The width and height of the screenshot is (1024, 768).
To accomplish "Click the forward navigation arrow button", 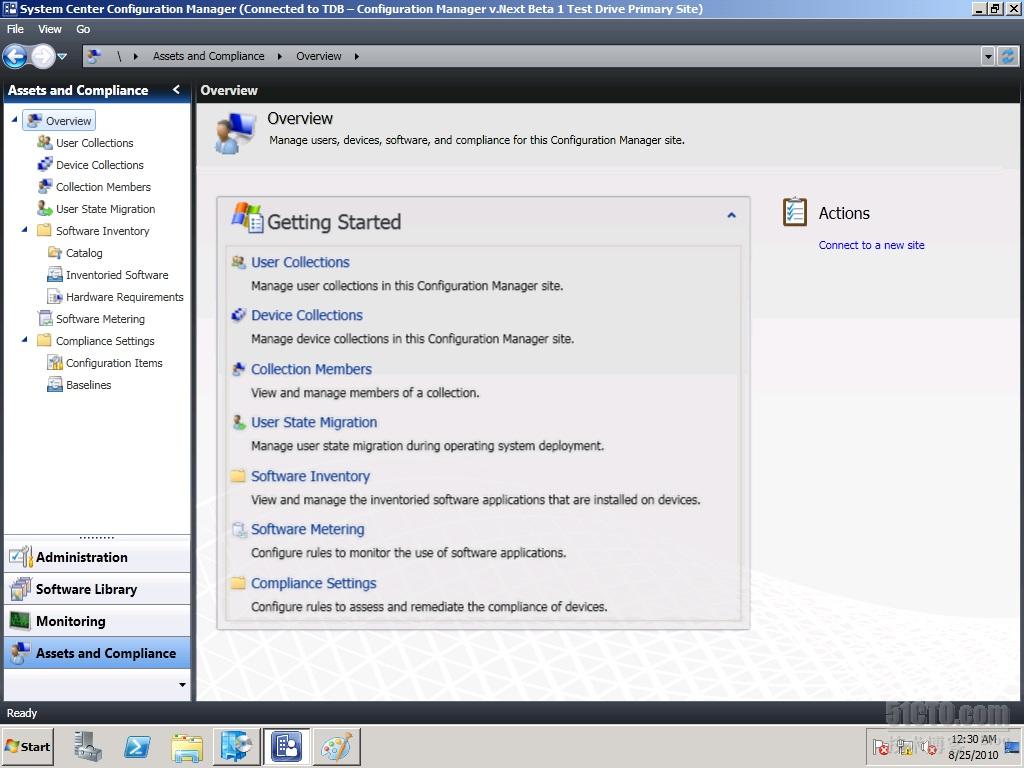I will pyautogui.click(x=43, y=56).
